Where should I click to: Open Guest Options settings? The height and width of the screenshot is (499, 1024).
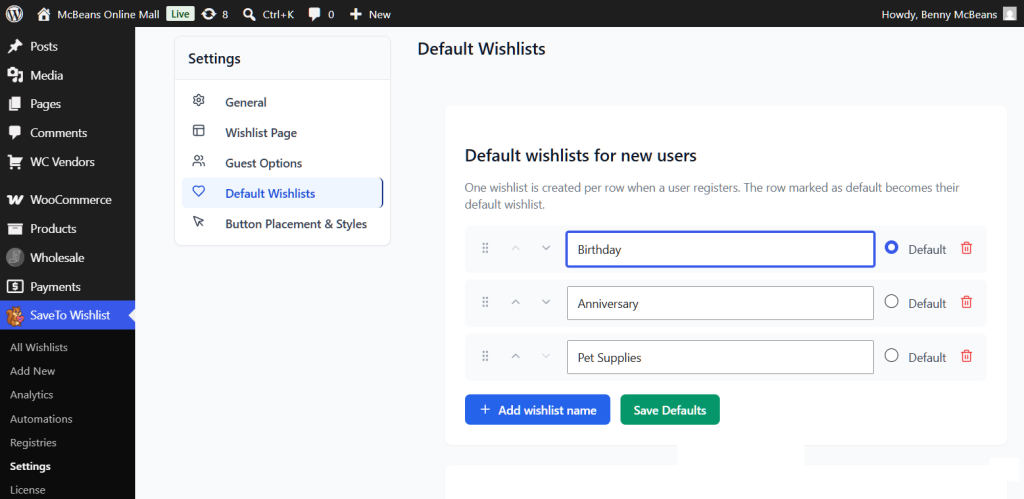[282, 163]
